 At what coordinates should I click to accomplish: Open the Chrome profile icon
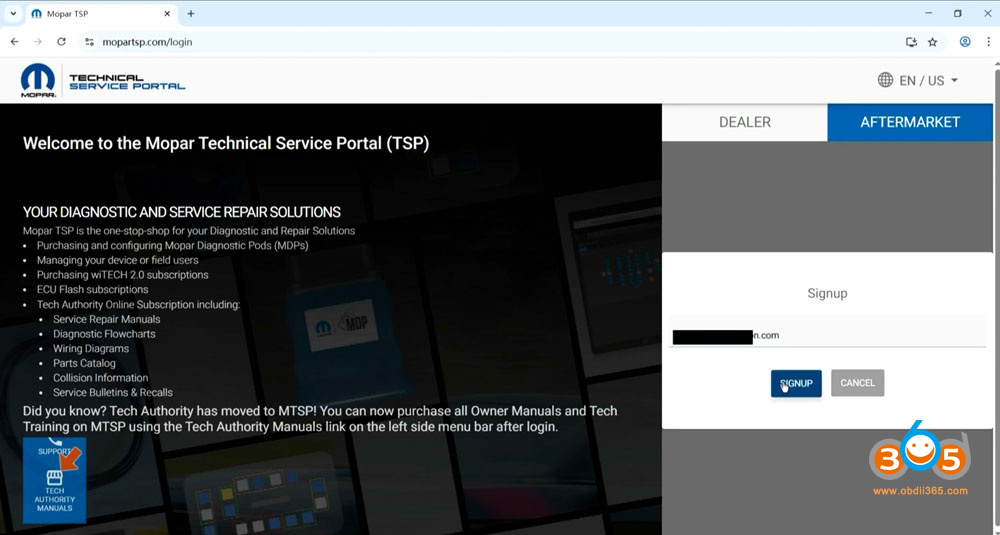point(965,42)
